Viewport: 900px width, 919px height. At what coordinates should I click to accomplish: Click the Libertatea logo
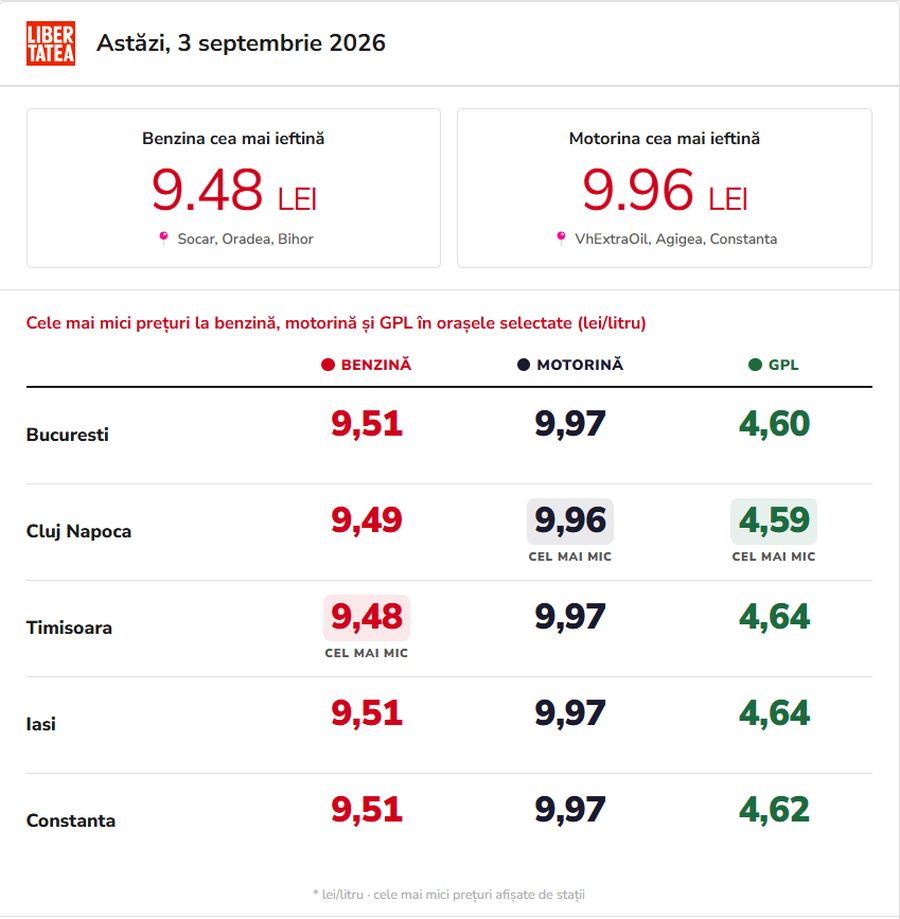pos(50,43)
